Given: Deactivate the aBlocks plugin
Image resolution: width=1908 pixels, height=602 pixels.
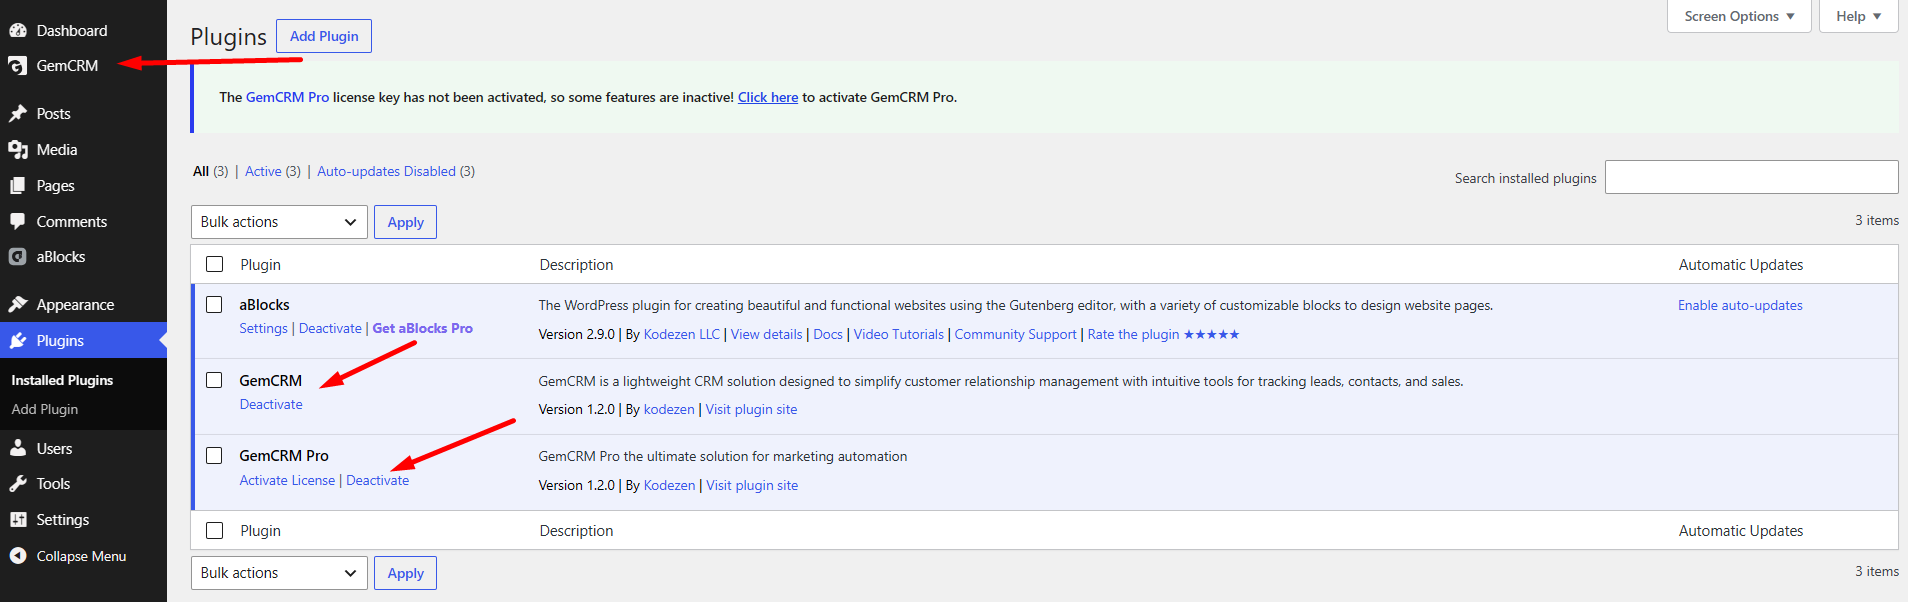Looking at the screenshot, I should pos(330,328).
